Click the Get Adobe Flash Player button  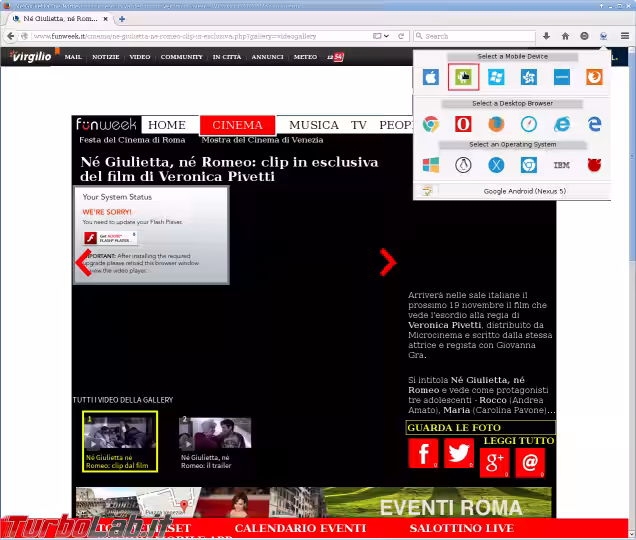click(x=110, y=238)
